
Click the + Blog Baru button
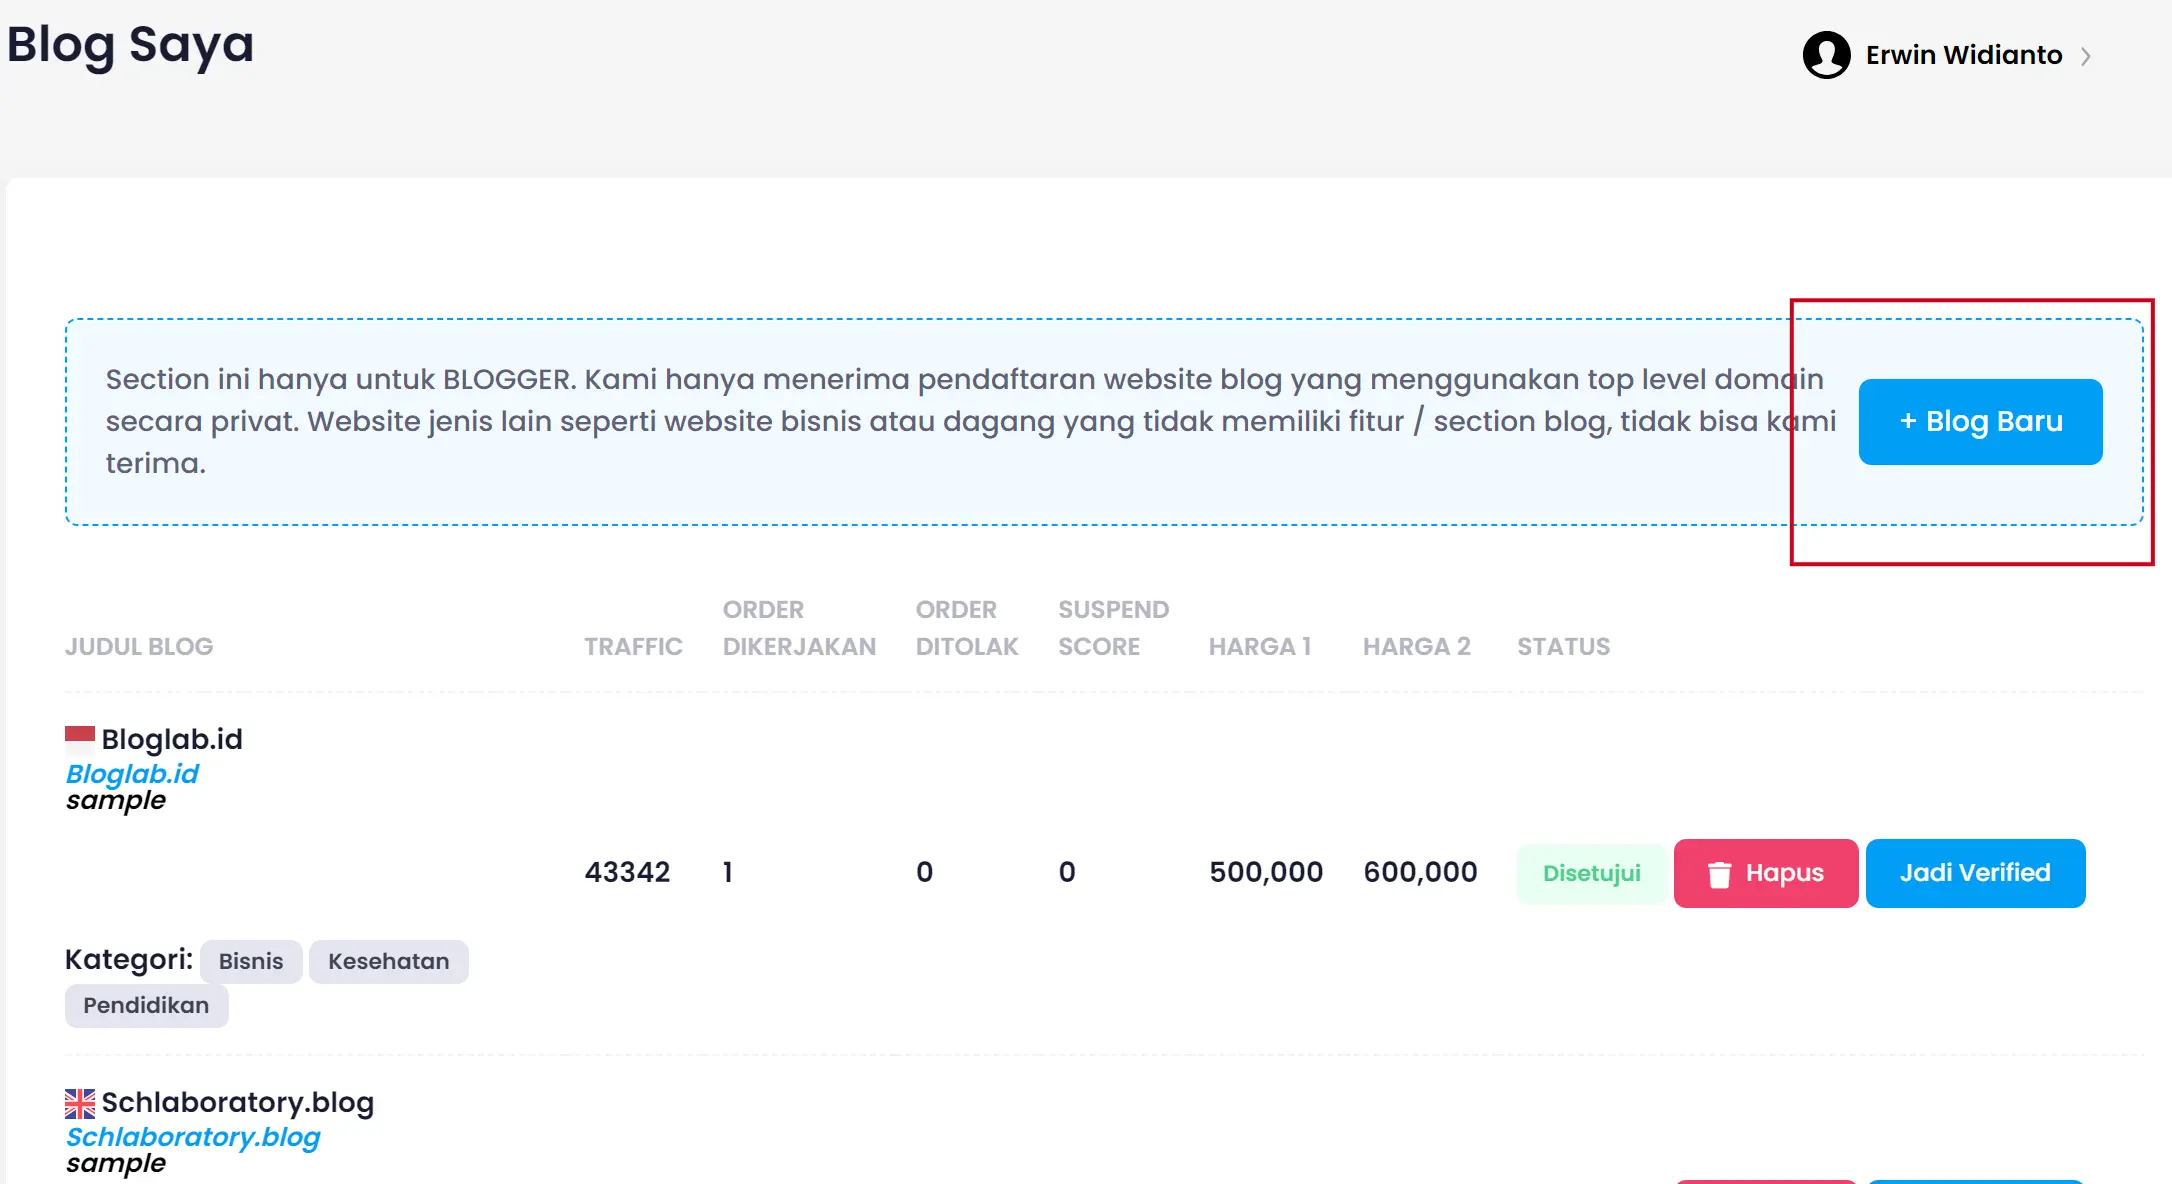[1980, 422]
